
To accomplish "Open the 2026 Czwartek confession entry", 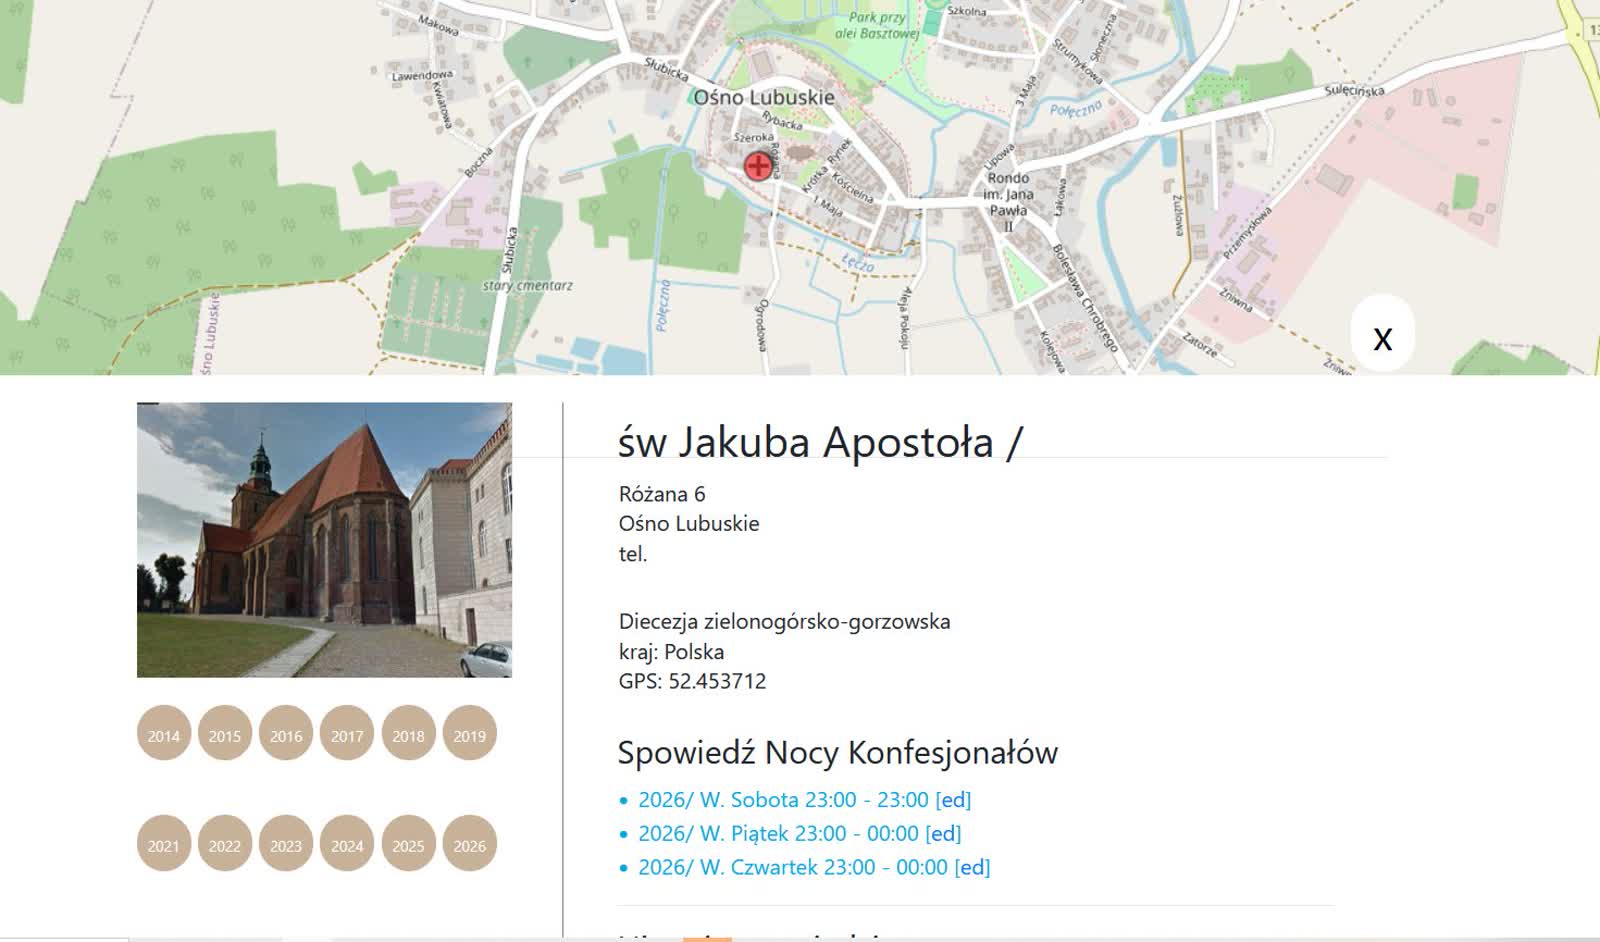I will [792, 868].
